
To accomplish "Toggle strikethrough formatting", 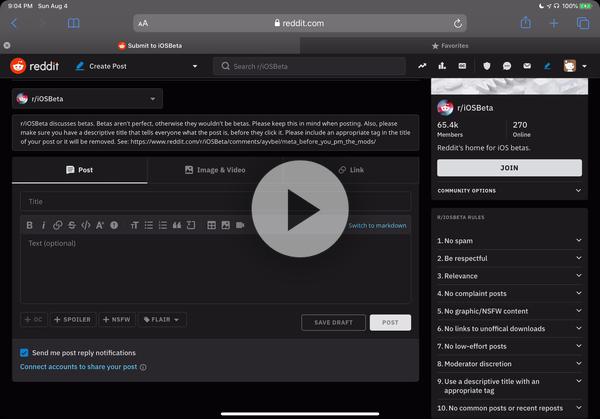I will coord(72,225).
